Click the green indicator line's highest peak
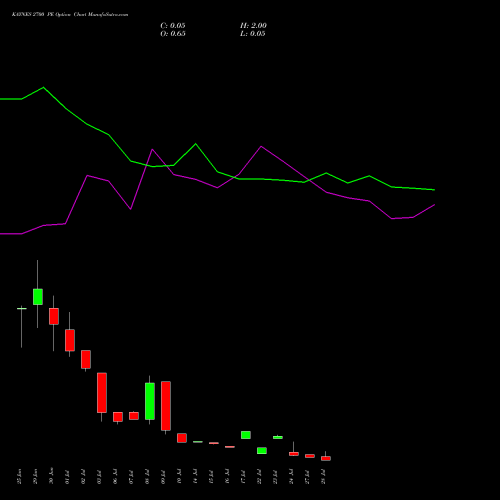Image resolution: width=500 pixels, height=500 pixels. pyautogui.click(x=44, y=87)
